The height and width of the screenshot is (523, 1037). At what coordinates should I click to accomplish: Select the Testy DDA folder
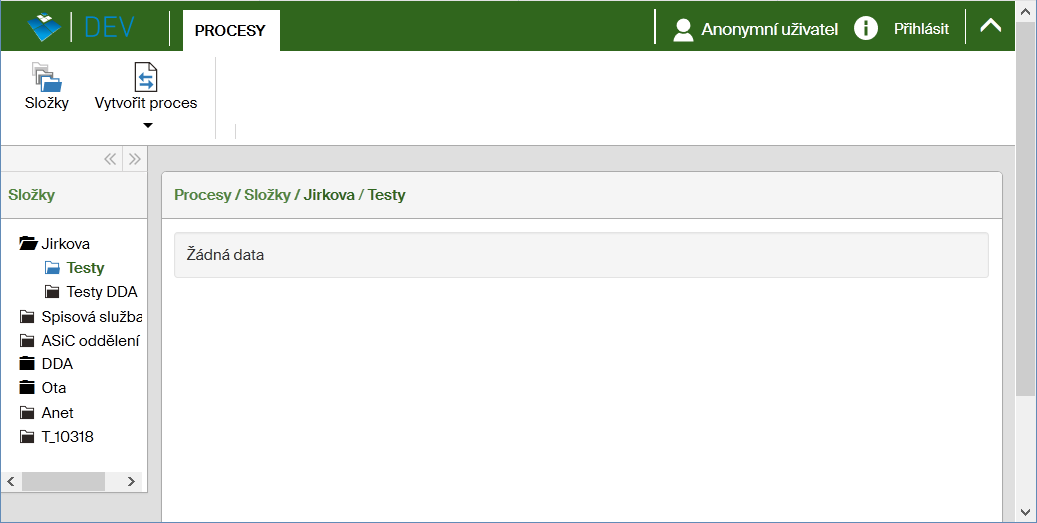coord(101,292)
